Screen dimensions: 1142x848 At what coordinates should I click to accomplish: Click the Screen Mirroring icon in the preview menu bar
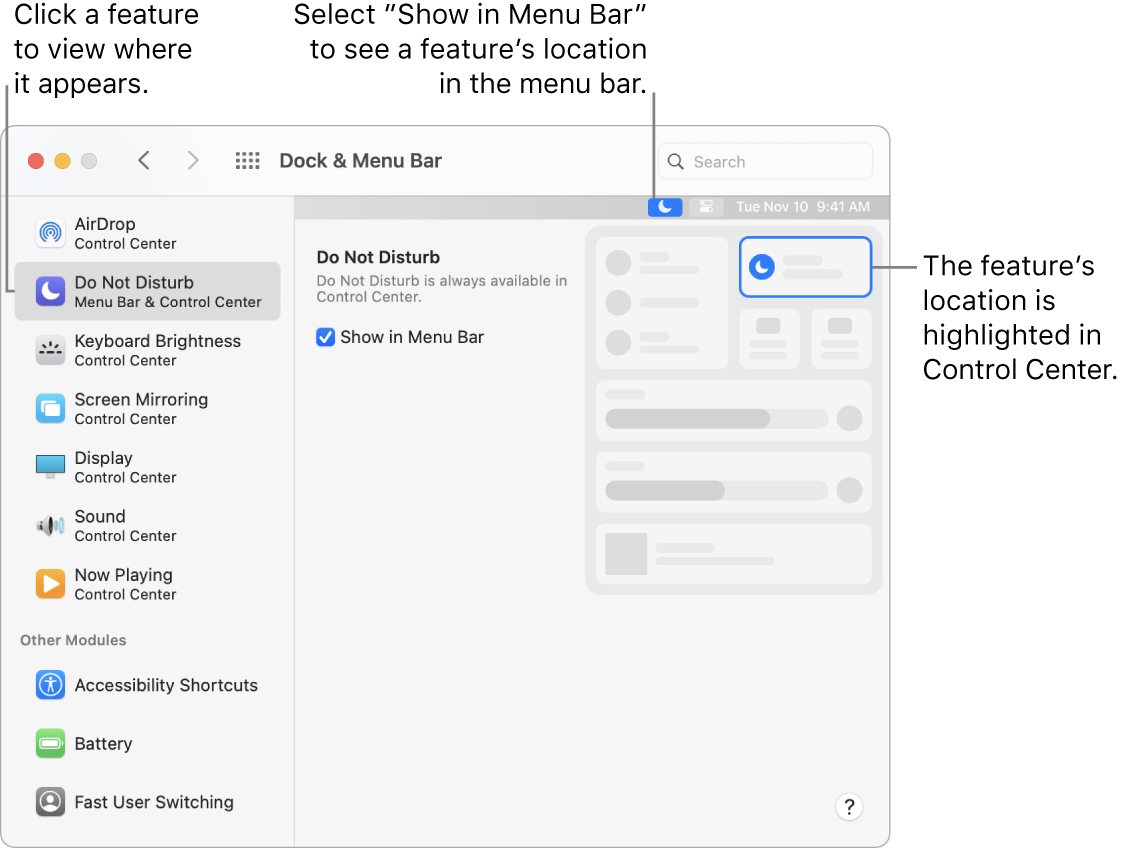[x=706, y=207]
